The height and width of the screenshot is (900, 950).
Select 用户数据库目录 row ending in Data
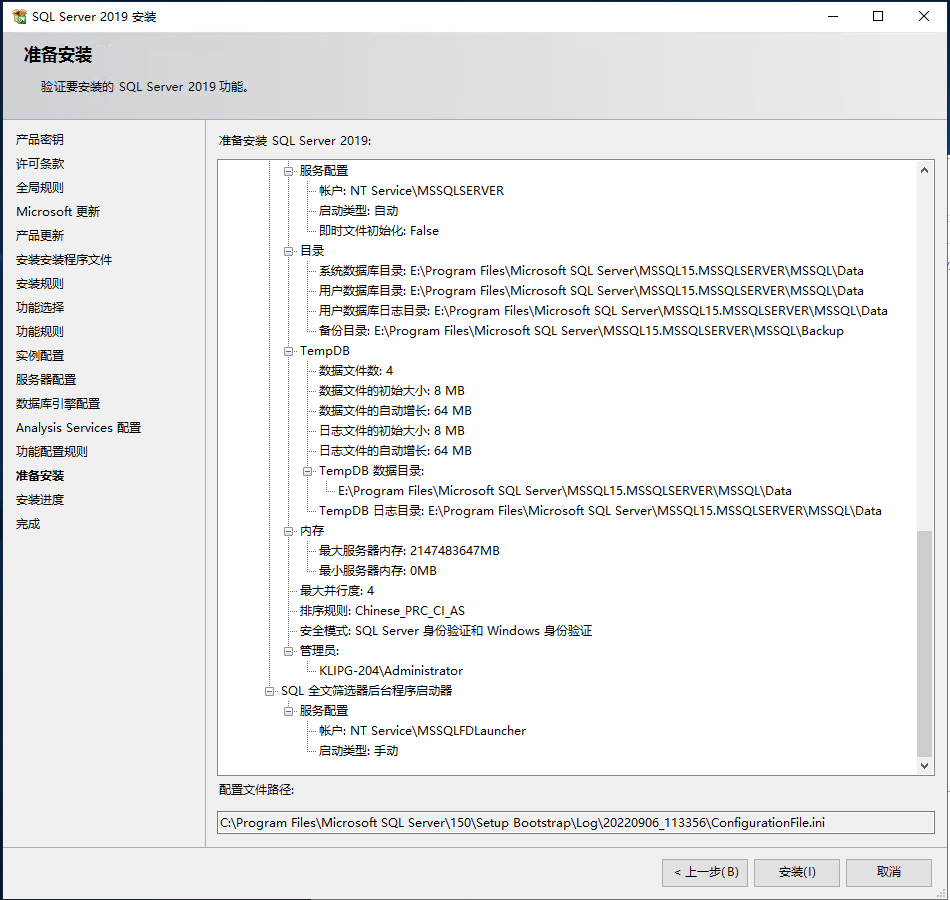[x=591, y=291]
